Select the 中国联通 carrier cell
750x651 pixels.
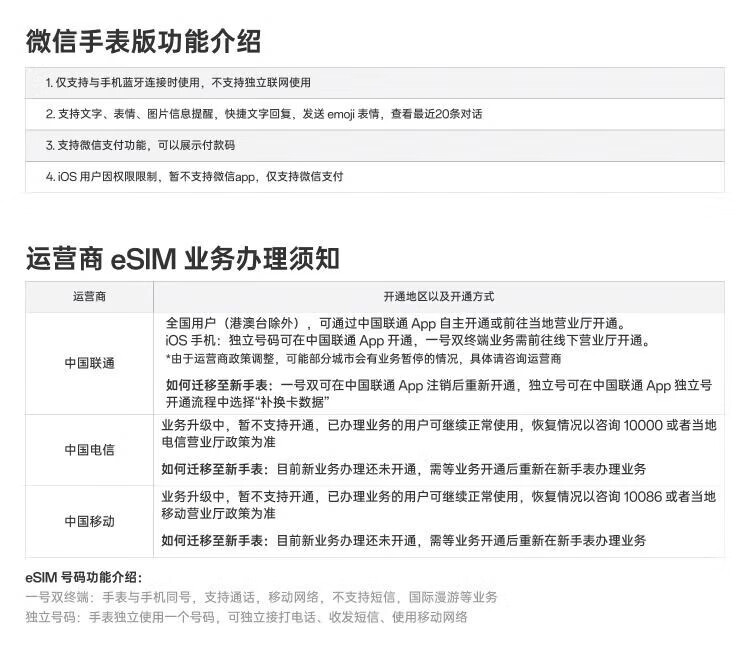(89, 363)
